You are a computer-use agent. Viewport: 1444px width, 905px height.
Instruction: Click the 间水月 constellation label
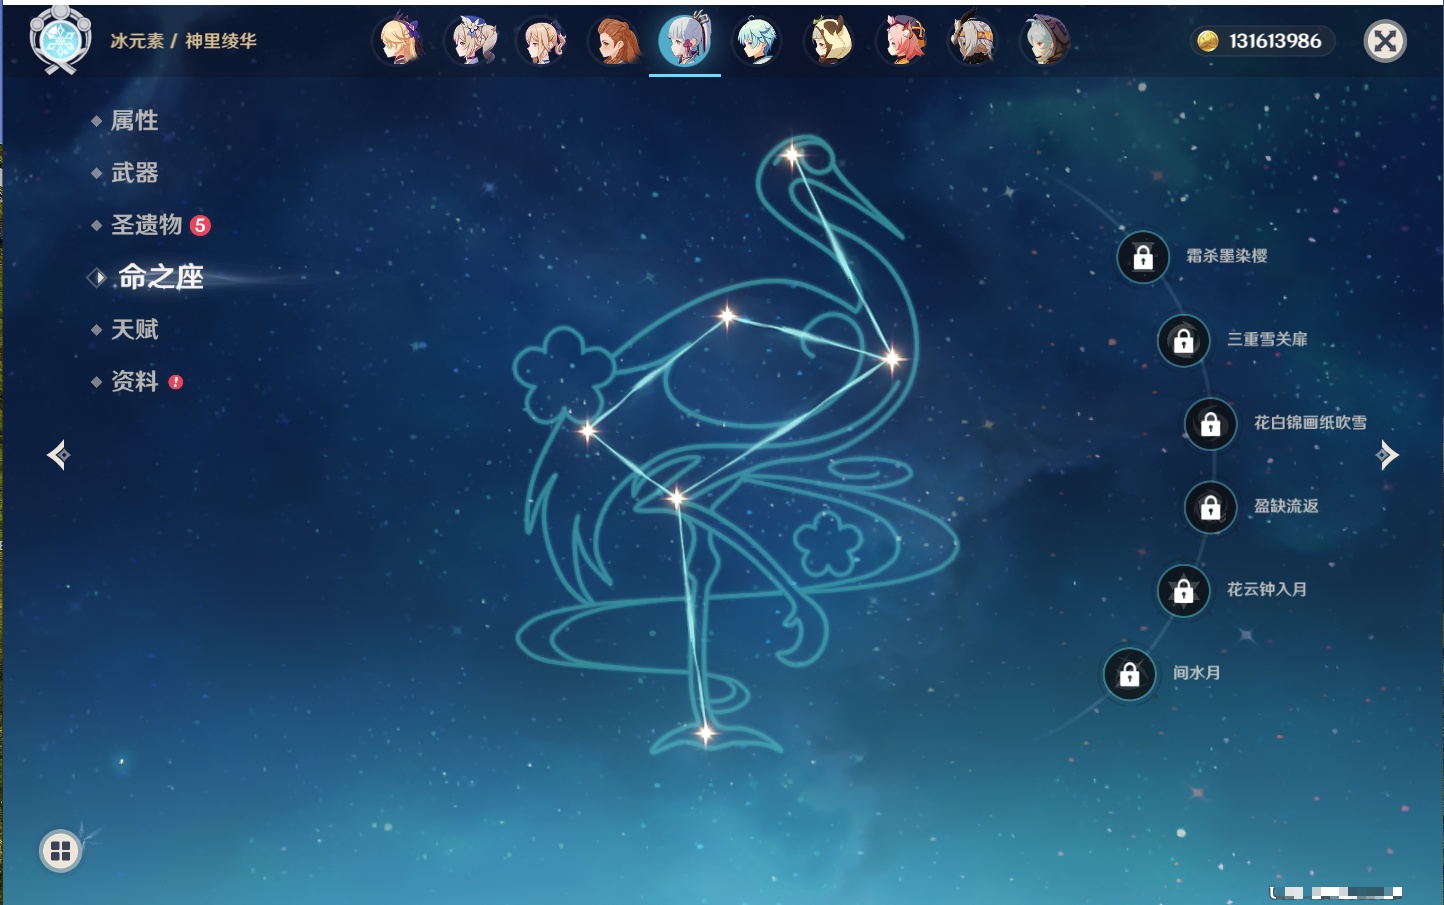pyautogui.click(x=1197, y=673)
